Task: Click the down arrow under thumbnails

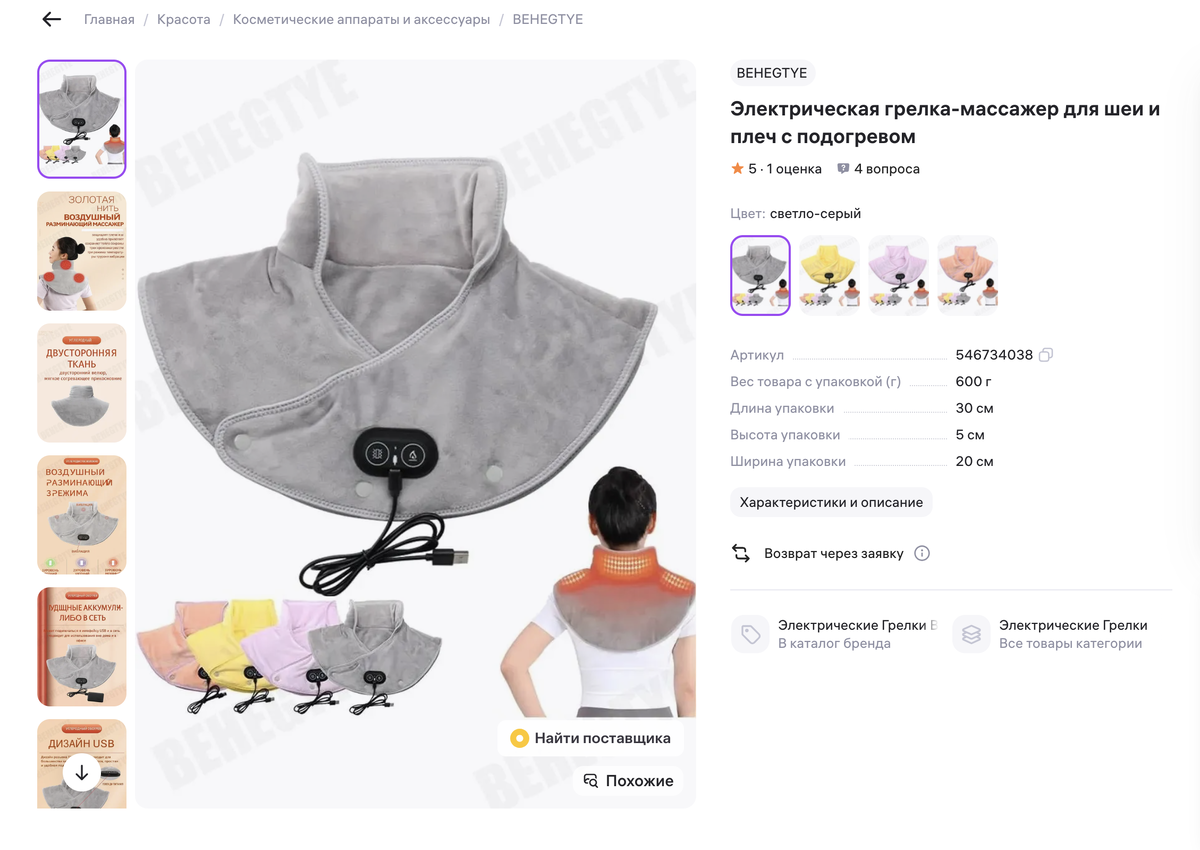Action: tap(82, 772)
